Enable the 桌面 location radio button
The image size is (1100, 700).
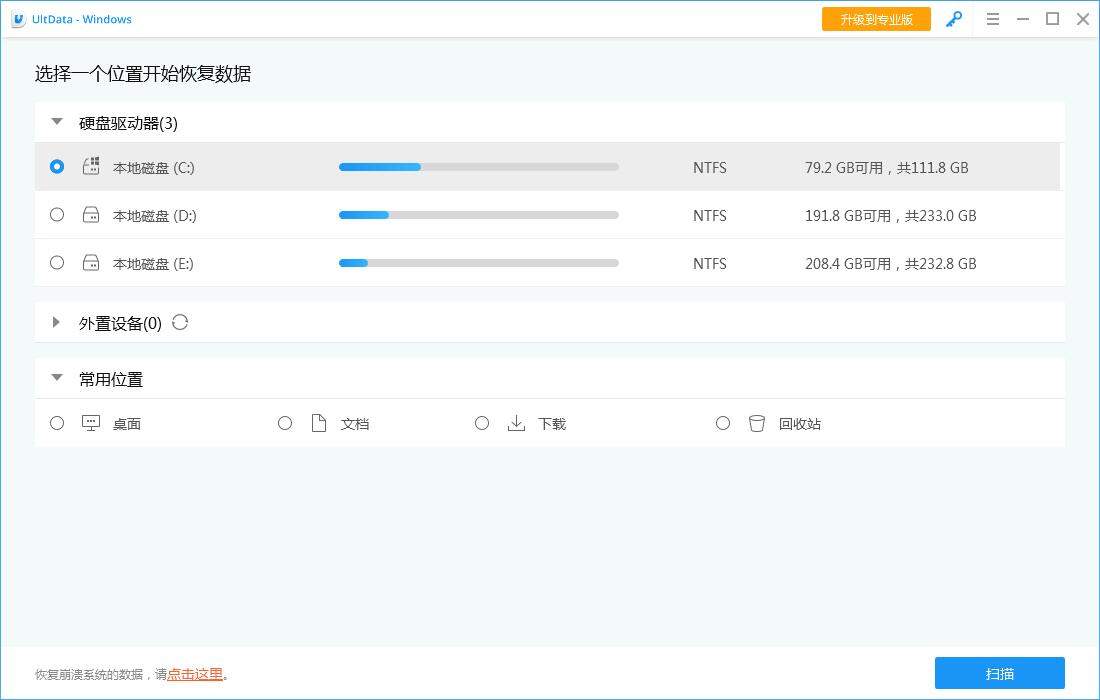[57, 423]
